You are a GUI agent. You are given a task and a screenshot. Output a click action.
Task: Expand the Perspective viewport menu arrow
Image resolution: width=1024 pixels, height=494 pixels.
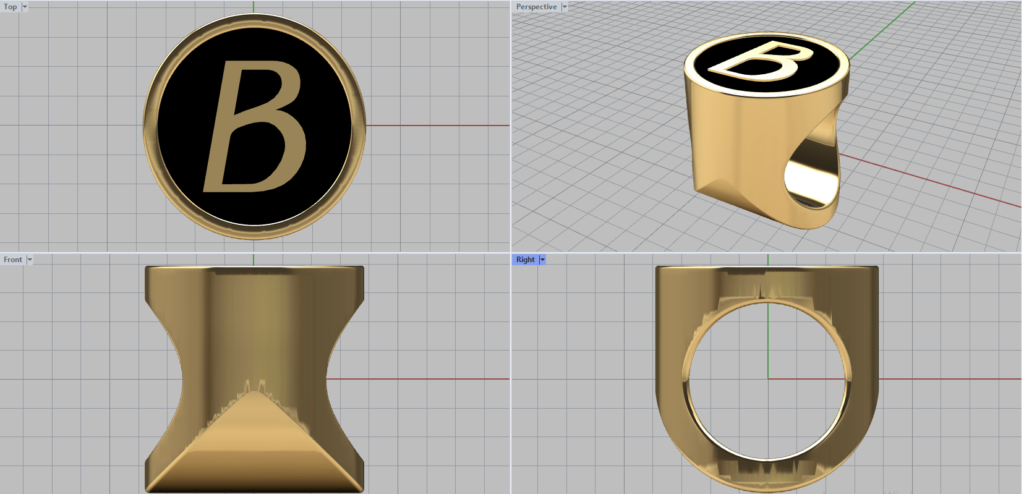point(565,6)
